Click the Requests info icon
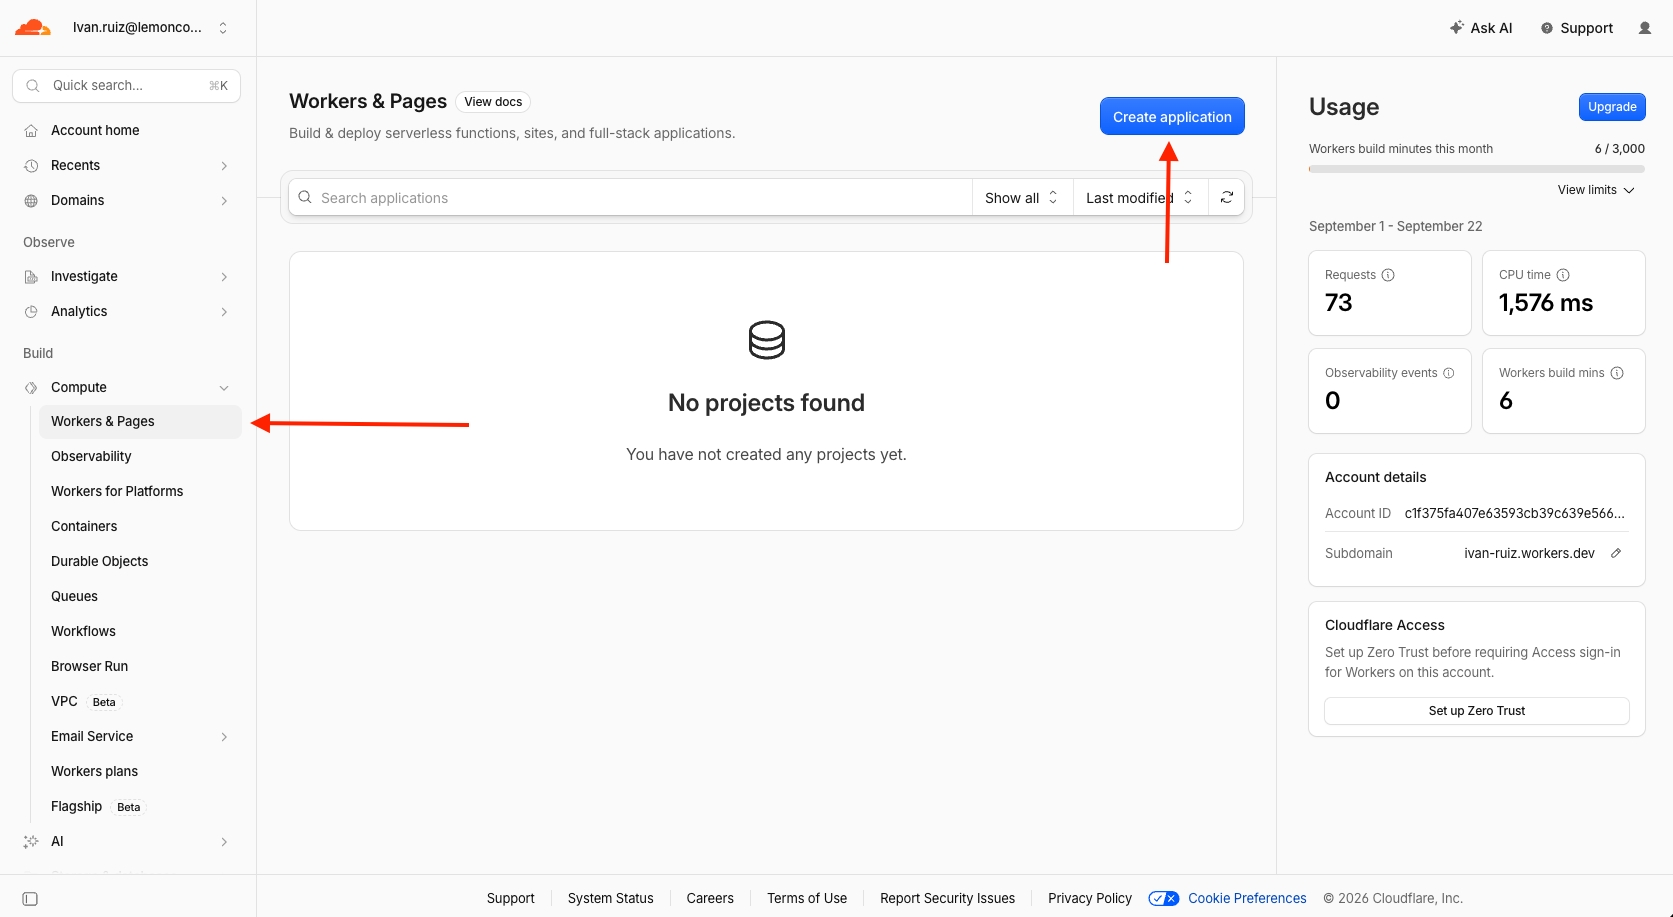 coord(1388,275)
